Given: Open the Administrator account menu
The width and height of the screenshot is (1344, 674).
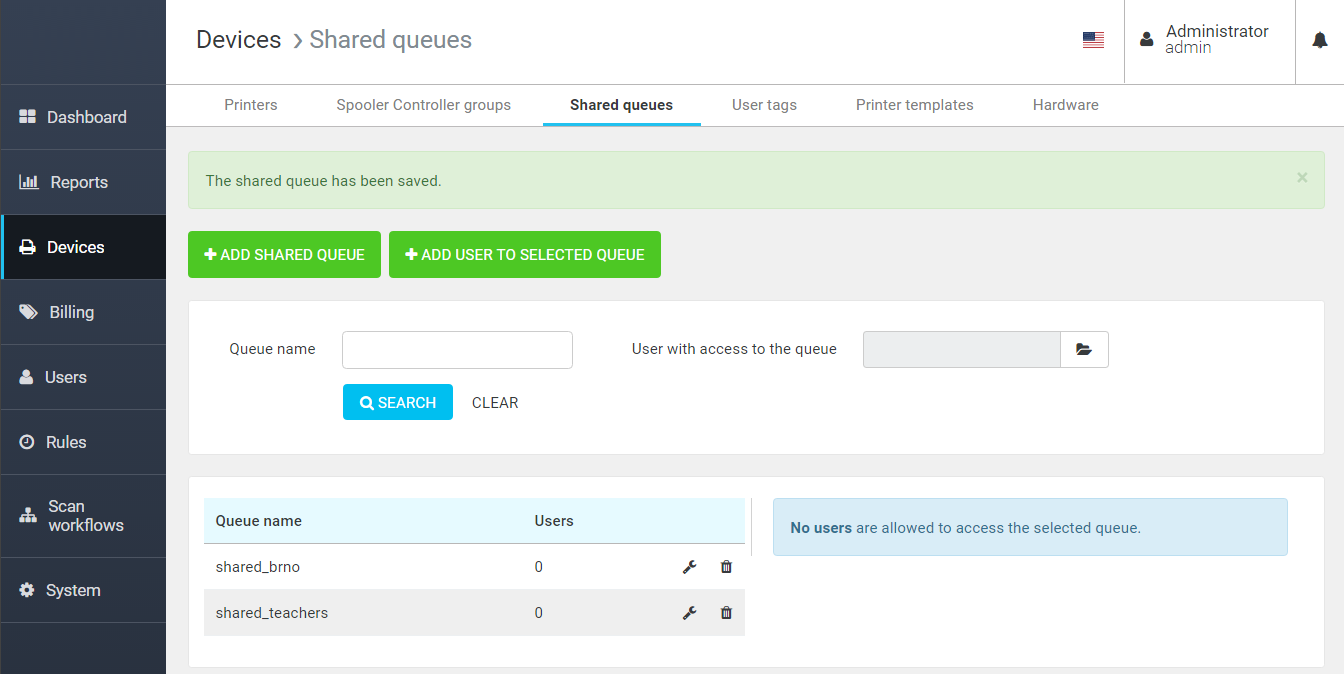Looking at the screenshot, I should pyautogui.click(x=1208, y=40).
